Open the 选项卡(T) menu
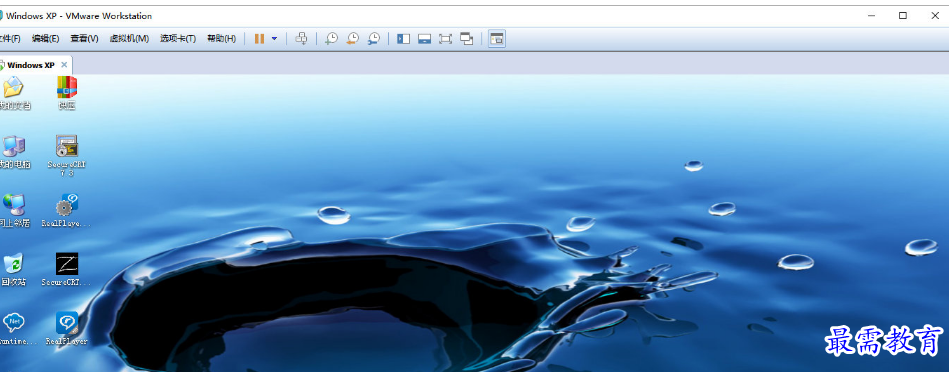The image size is (949, 372). [178, 39]
